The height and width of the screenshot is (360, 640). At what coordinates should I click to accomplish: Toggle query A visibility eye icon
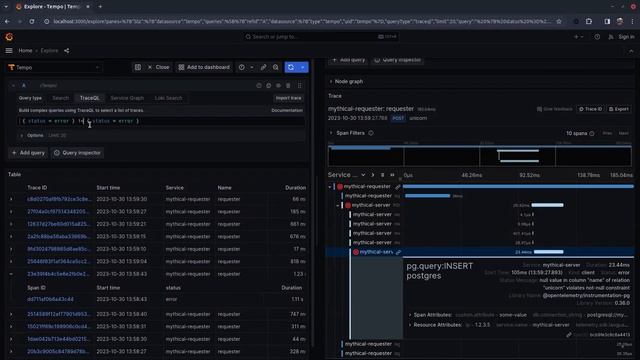pyautogui.click(x=278, y=85)
